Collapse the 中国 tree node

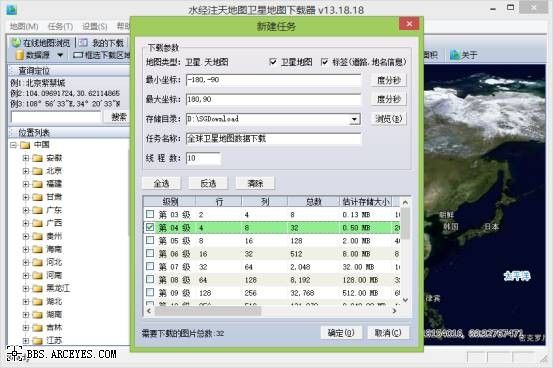click(13, 145)
